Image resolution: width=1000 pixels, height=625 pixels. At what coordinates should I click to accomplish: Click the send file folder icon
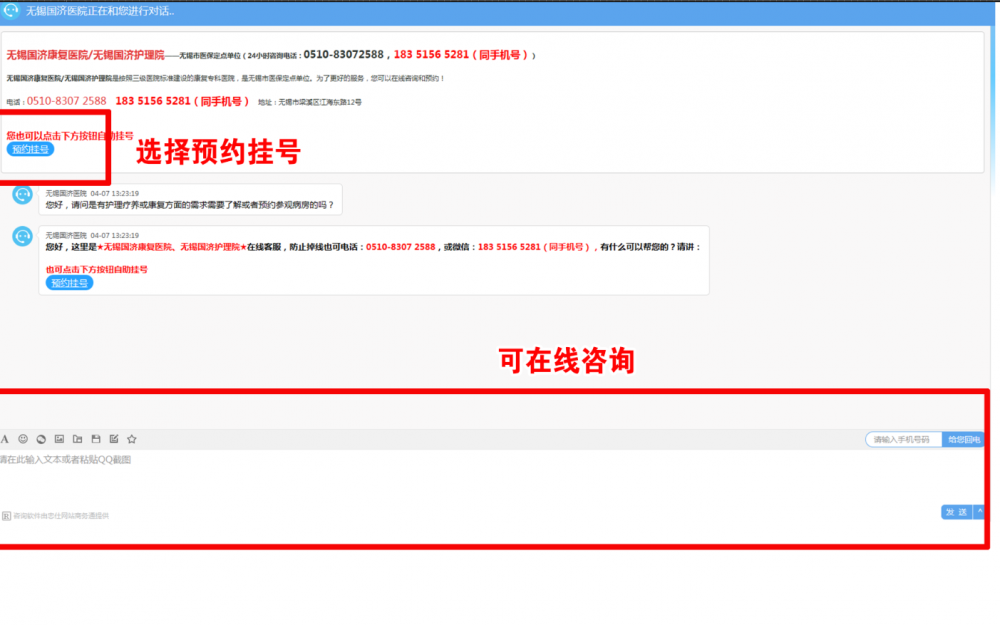pos(77,439)
